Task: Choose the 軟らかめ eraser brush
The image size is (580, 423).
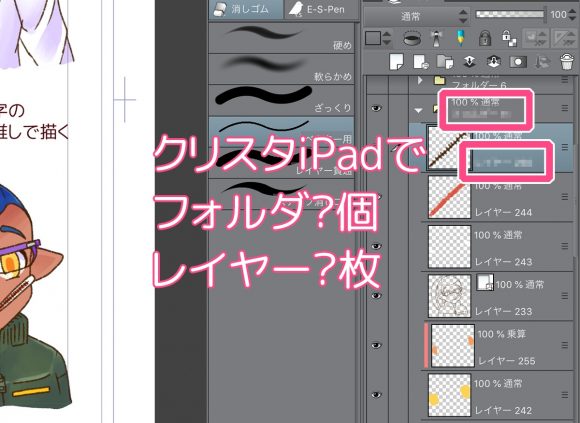Action: coord(281,69)
